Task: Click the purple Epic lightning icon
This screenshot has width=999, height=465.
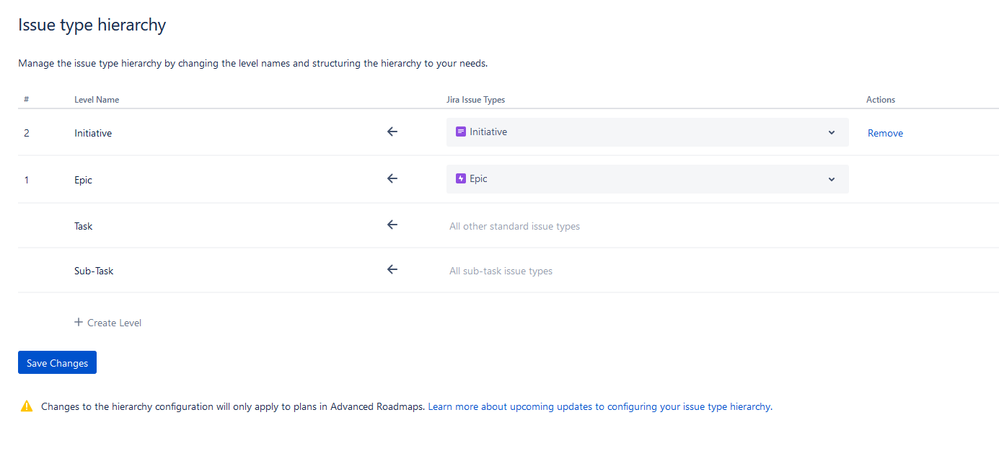Action: pos(461,179)
